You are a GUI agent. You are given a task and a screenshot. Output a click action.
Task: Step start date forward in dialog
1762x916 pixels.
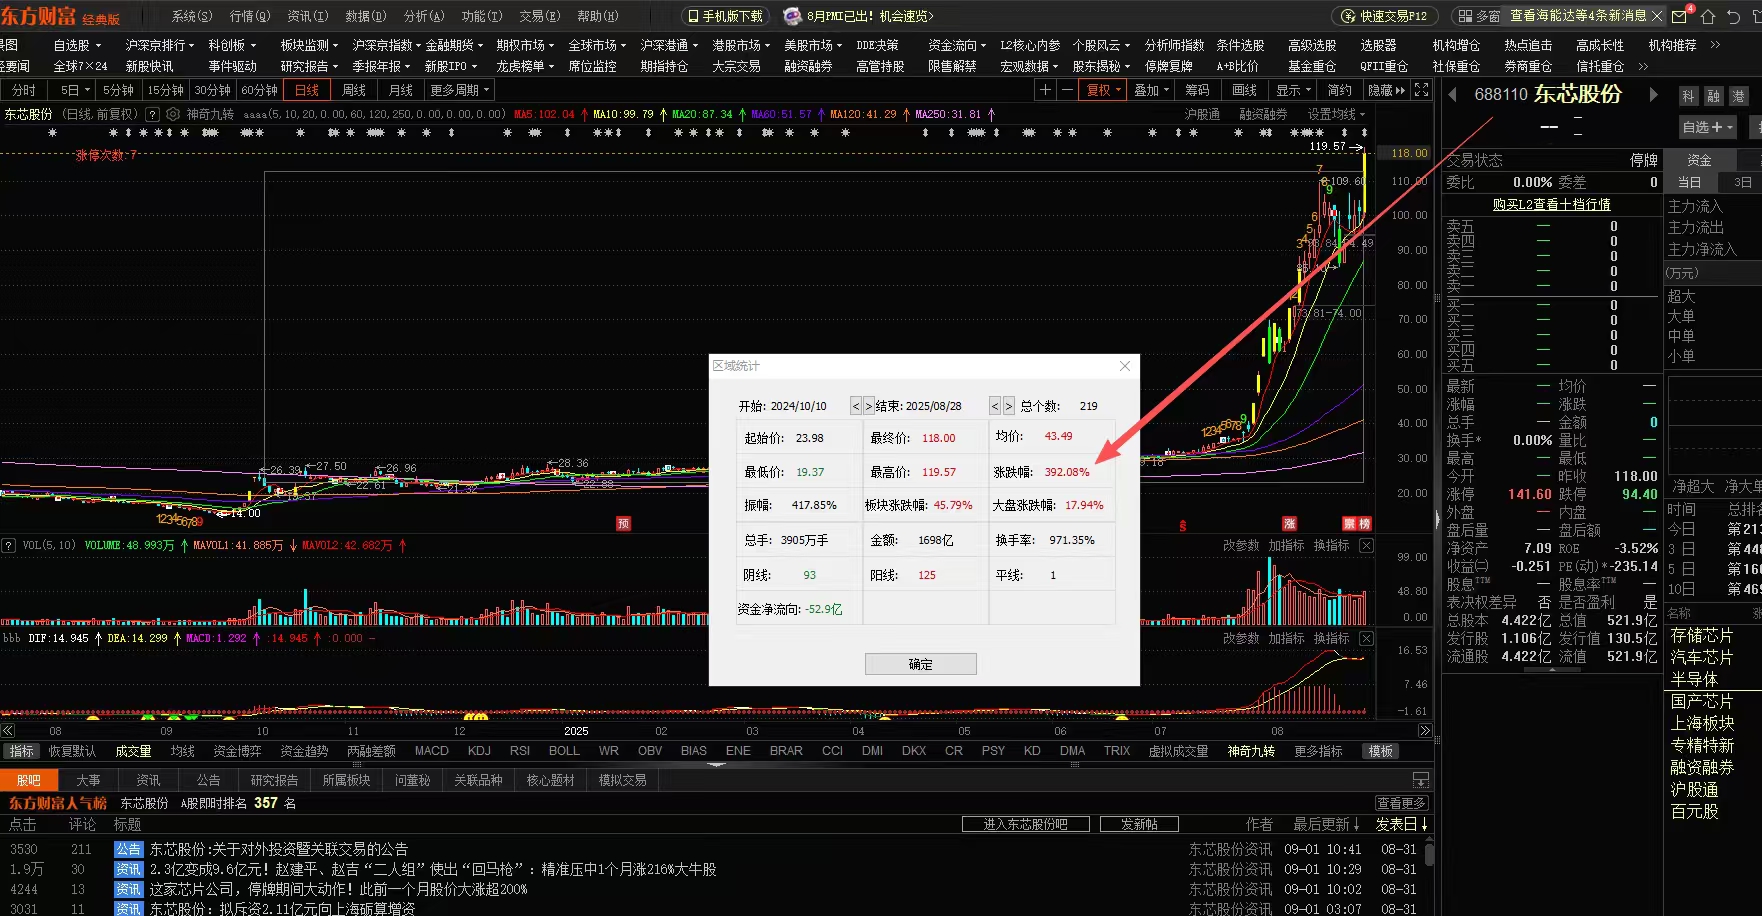[x=868, y=406]
